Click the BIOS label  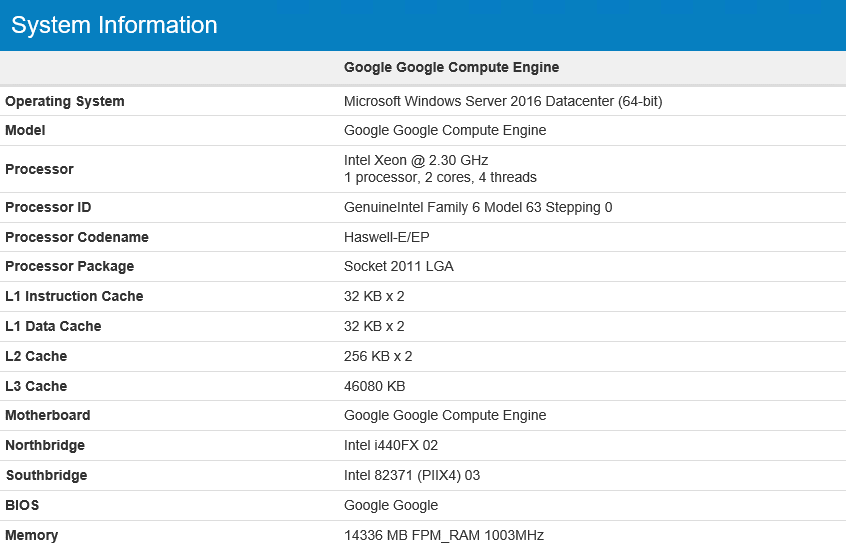click(22, 506)
